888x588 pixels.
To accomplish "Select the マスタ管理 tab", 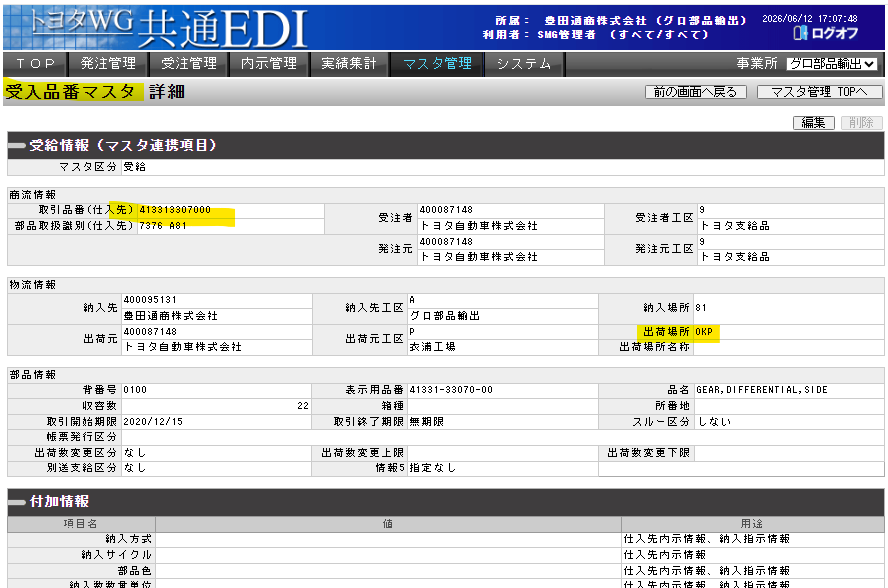I will click(x=437, y=64).
